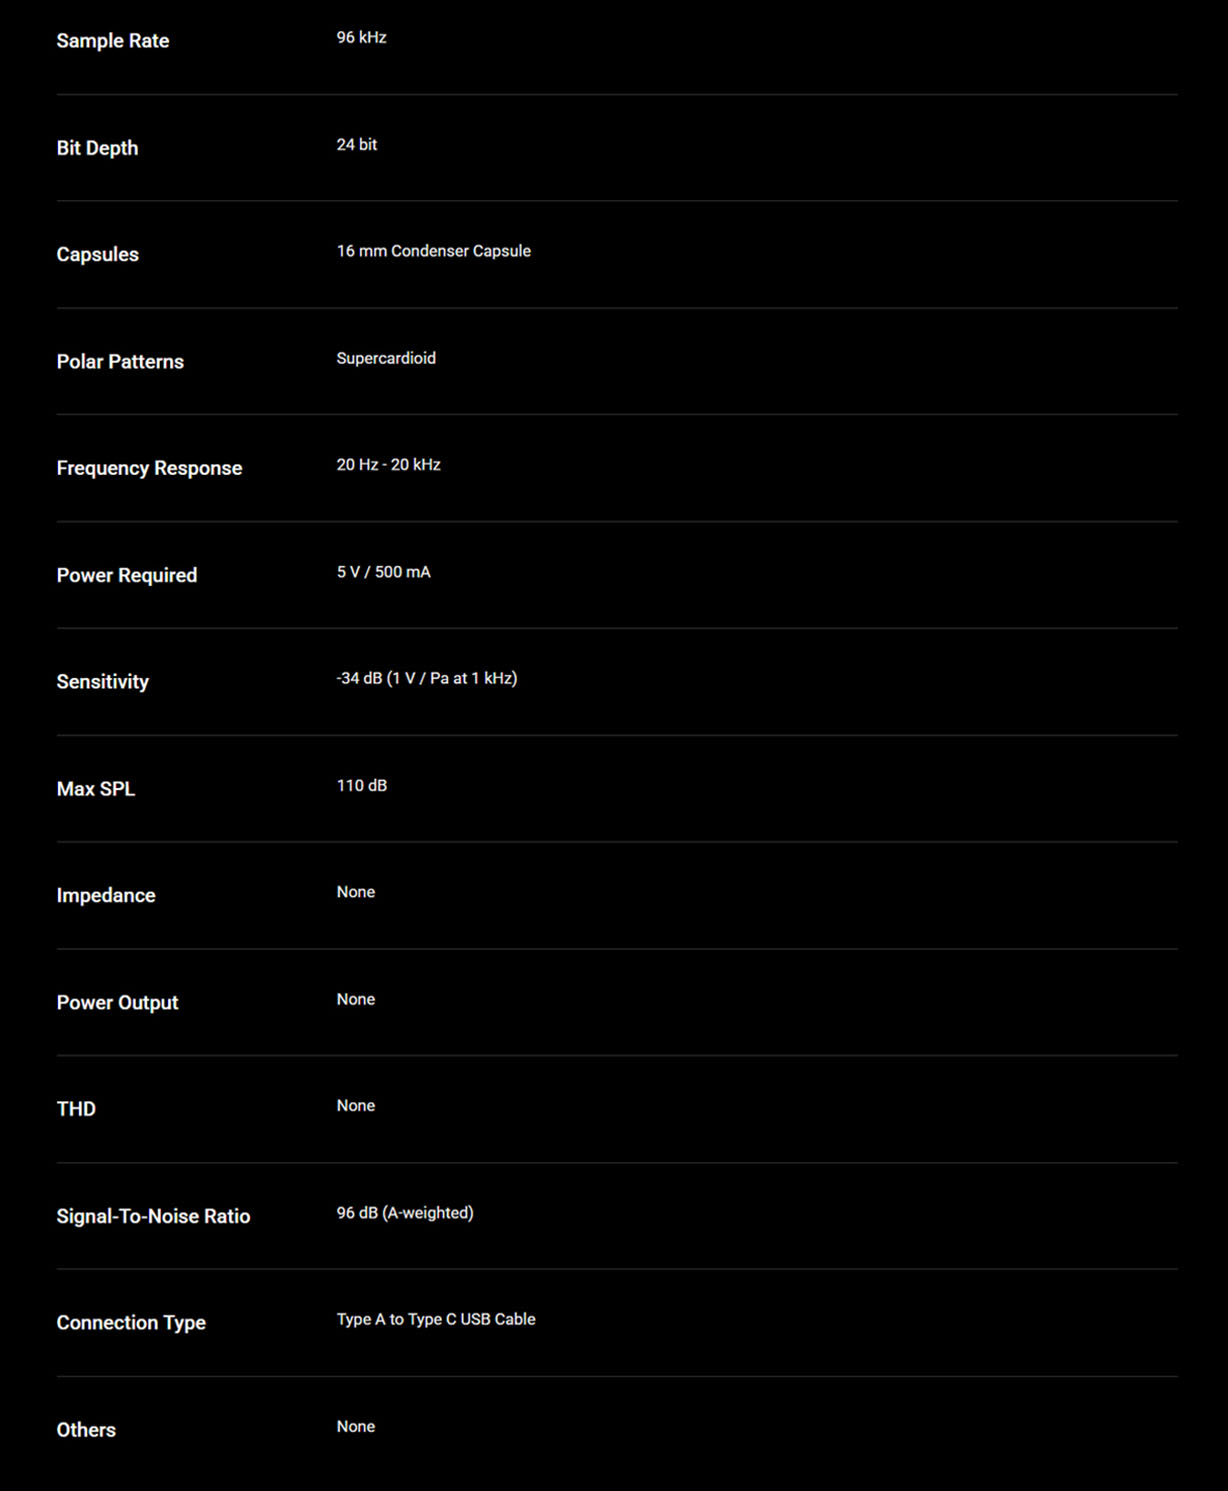Image resolution: width=1228 pixels, height=1491 pixels.
Task: Click the Polar Patterns label
Action: [120, 361]
